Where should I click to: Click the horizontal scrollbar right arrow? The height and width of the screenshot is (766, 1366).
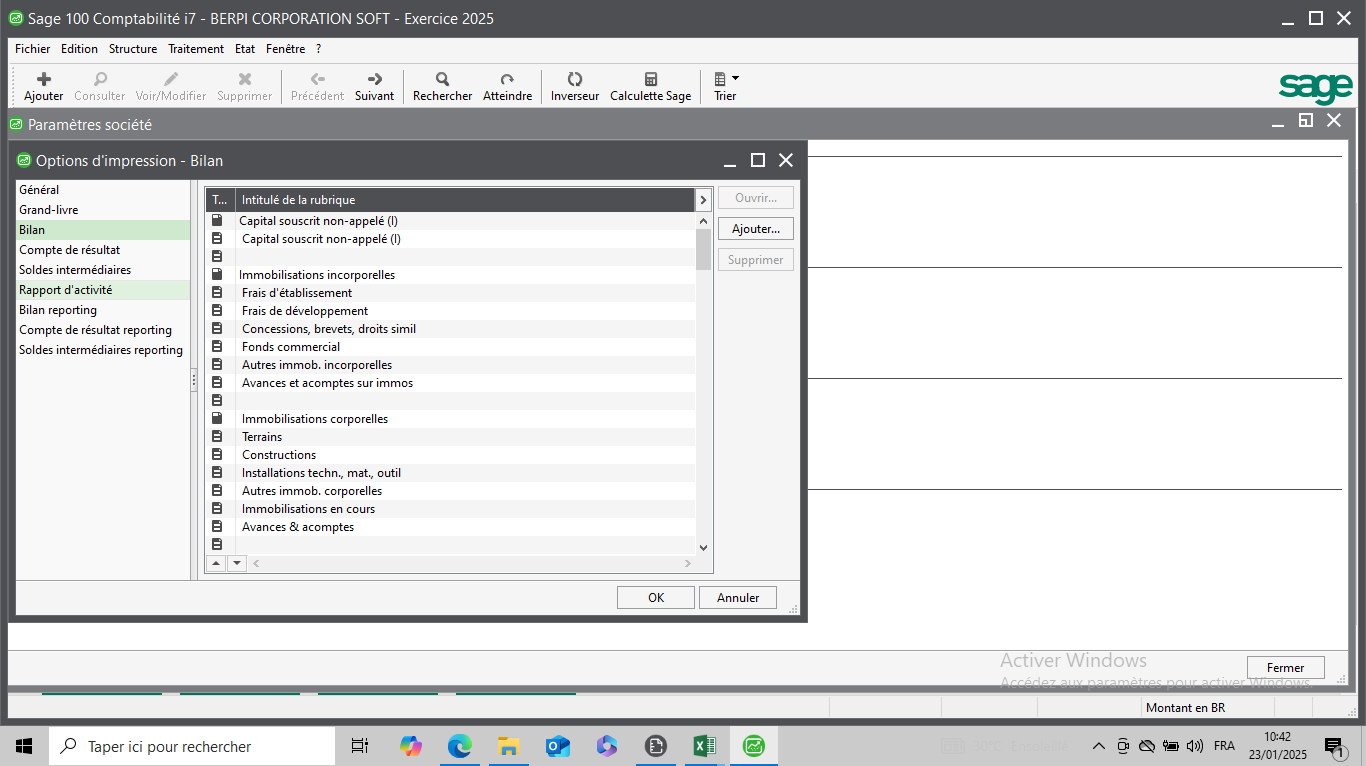(x=687, y=563)
